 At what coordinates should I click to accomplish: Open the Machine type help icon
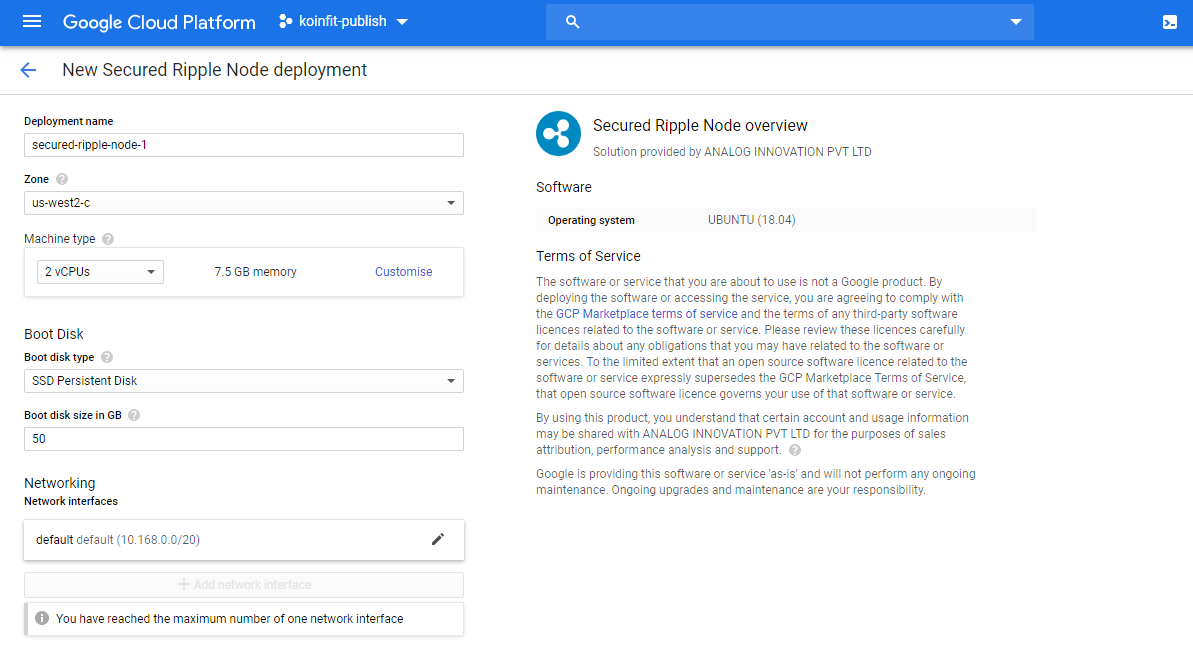pyautogui.click(x=108, y=239)
